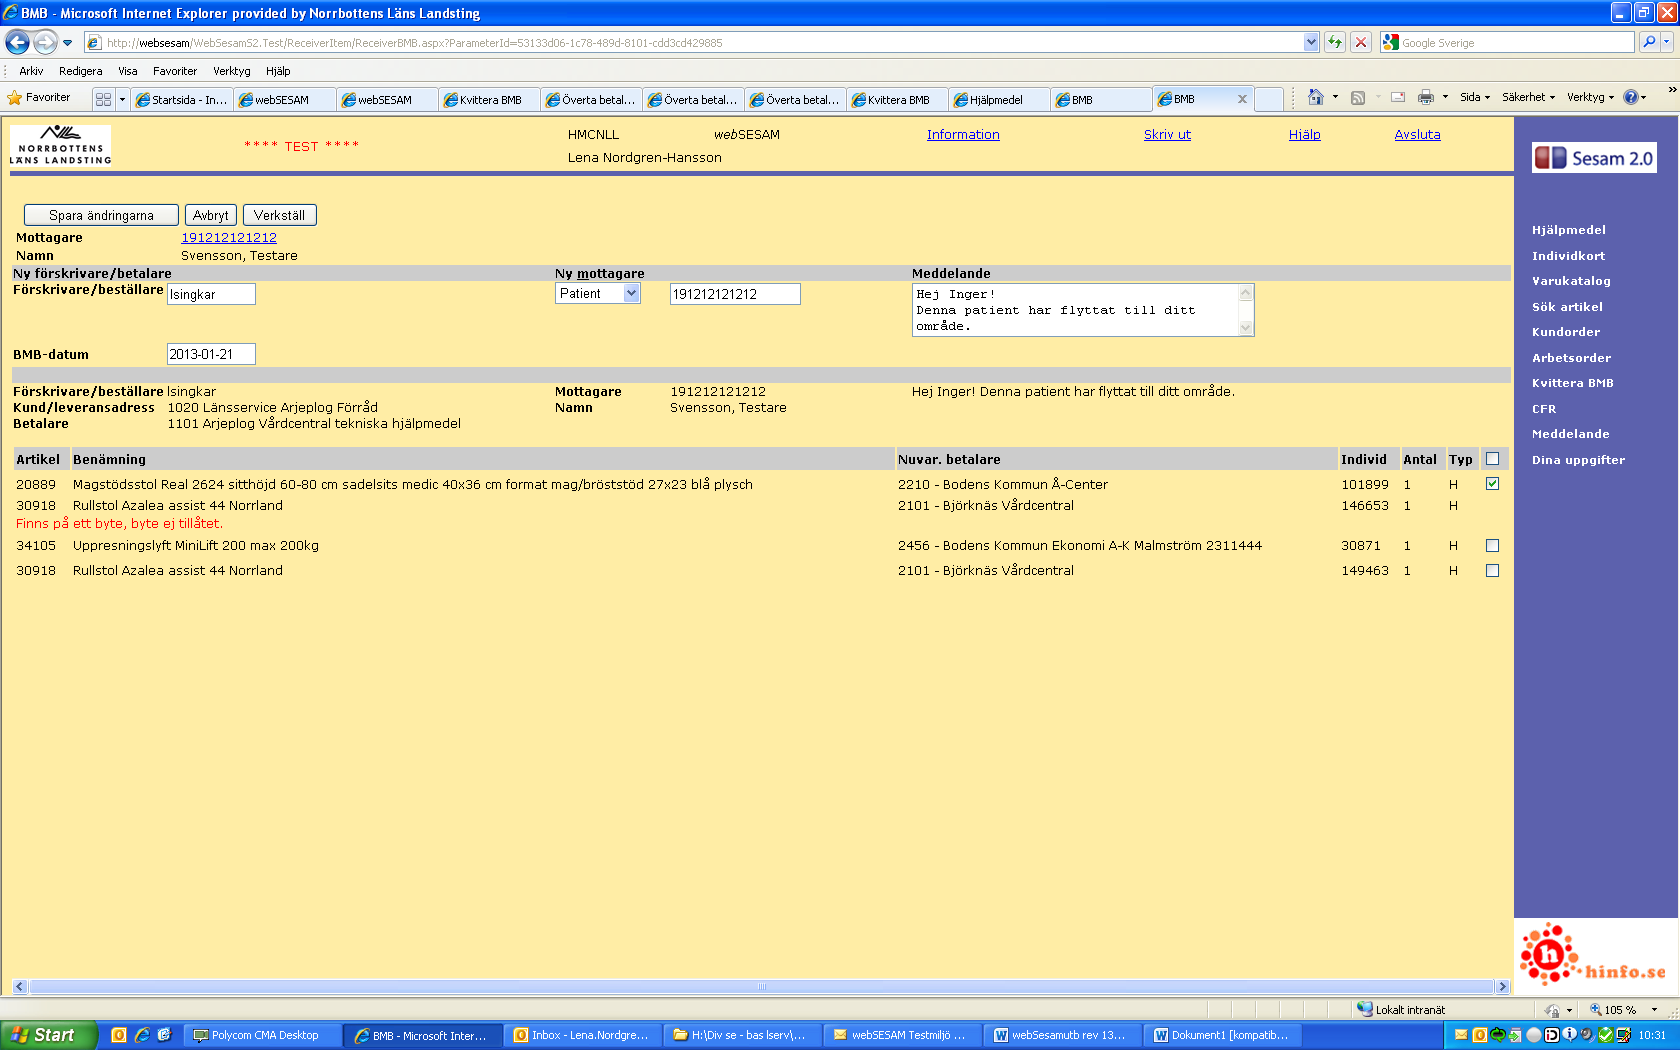Open the recent pages dropdown arrow
Image resolution: width=1680 pixels, height=1050 pixels.
[67, 42]
